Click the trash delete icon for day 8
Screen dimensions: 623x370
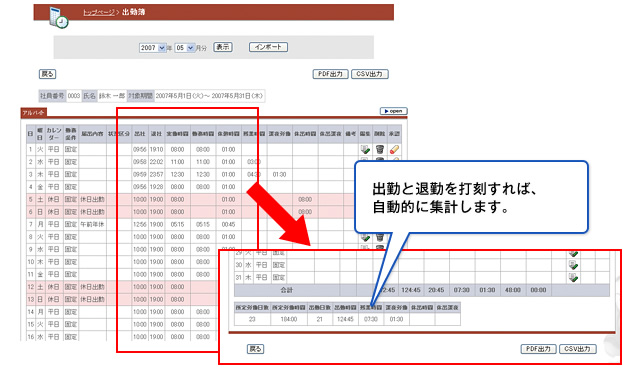pos(380,237)
